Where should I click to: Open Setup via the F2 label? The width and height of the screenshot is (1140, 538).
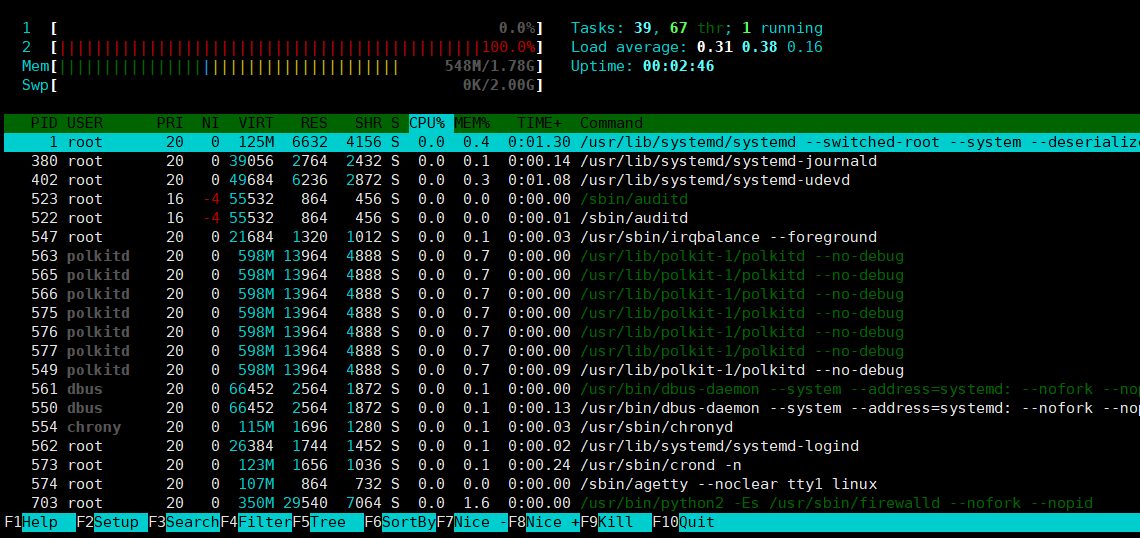112,522
